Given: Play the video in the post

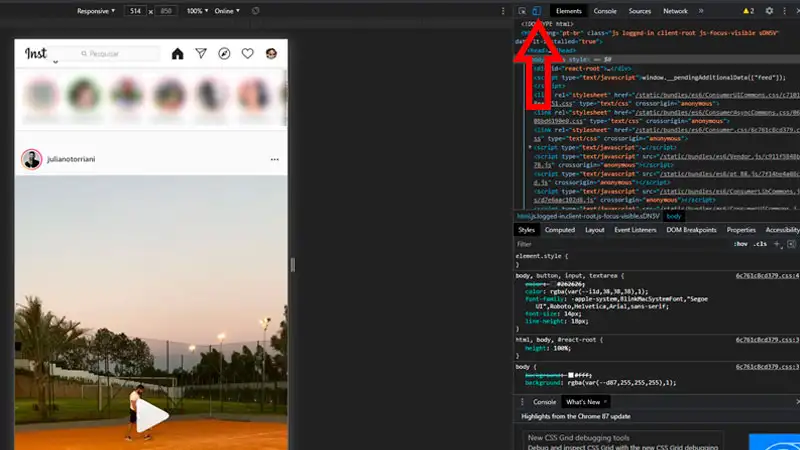Looking at the screenshot, I should (x=151, y=417).
